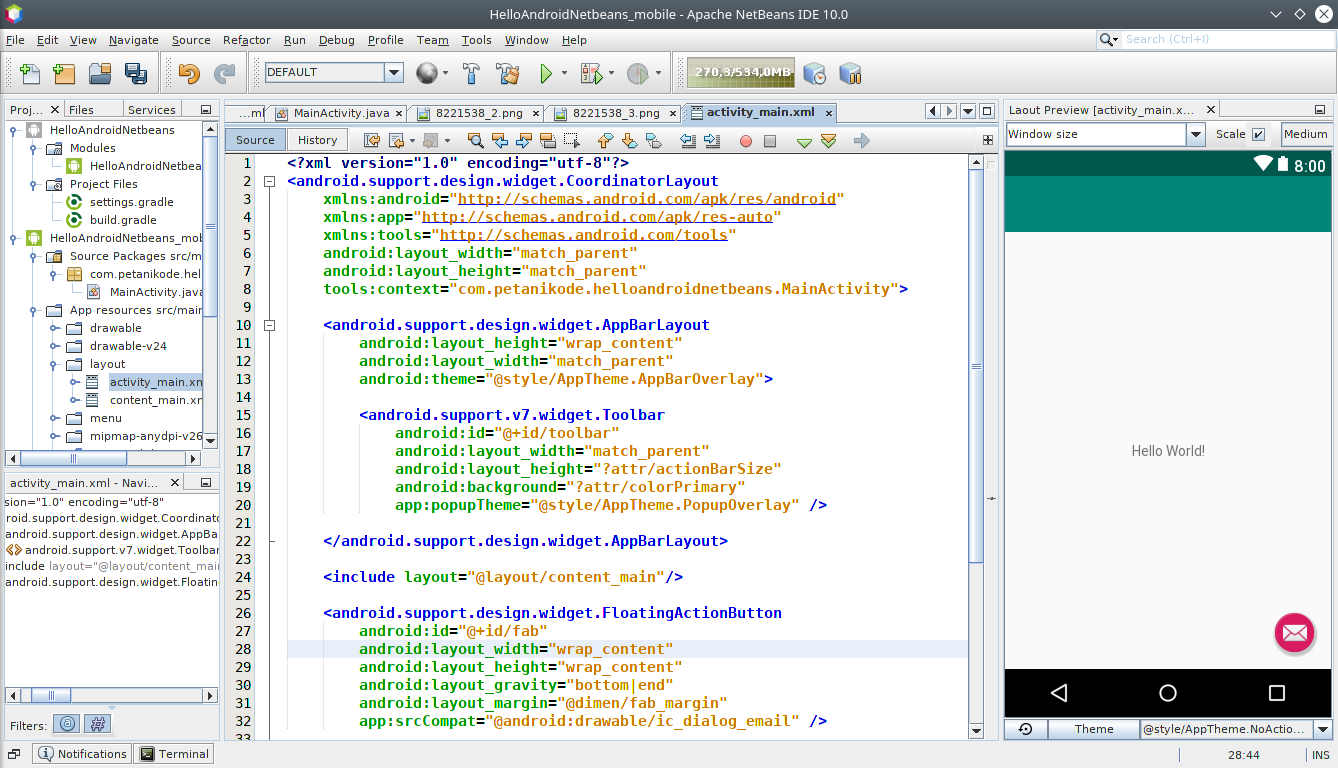Open the Window size dropdown in the preview
The height and width of the screenshot is (768, 1338).
(x=1197, y=133)
